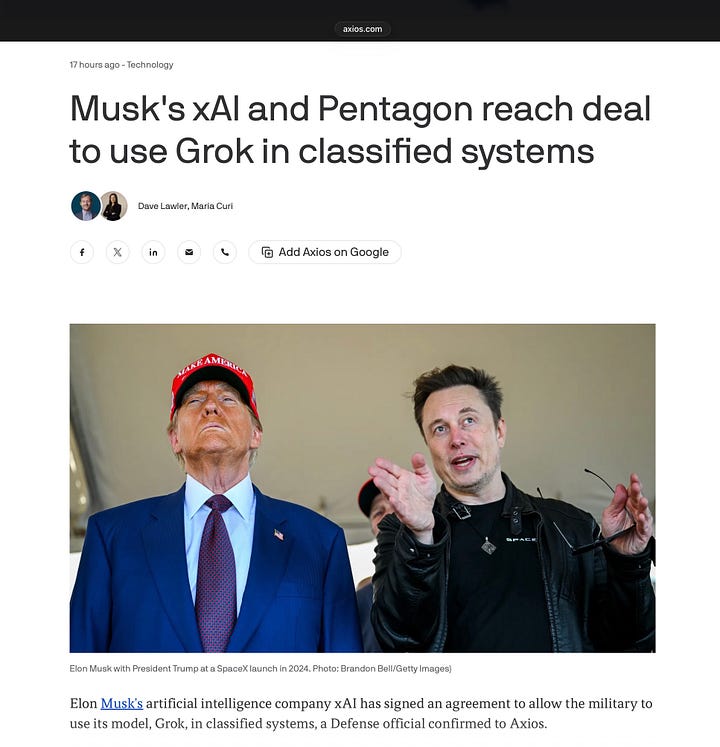Click the article headline about Grok

360,129
